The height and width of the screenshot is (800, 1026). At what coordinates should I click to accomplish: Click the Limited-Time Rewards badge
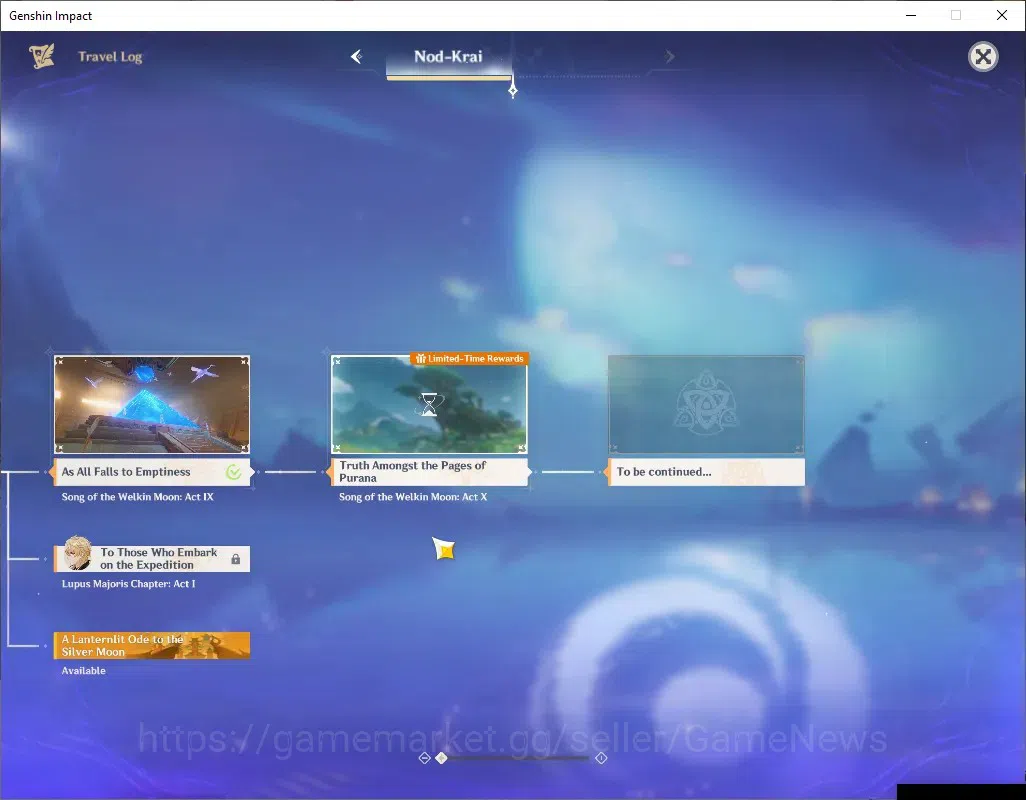pos(470,358)
